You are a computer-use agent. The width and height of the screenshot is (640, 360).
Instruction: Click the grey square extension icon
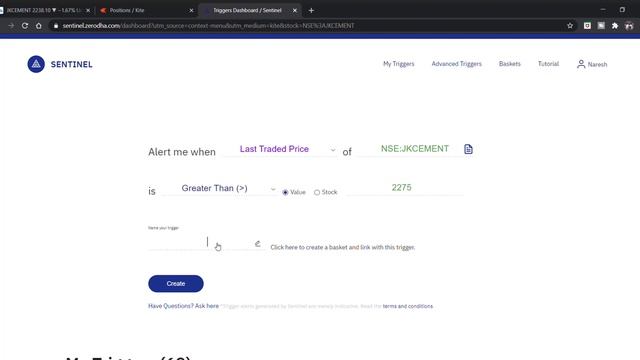point(601,26)
